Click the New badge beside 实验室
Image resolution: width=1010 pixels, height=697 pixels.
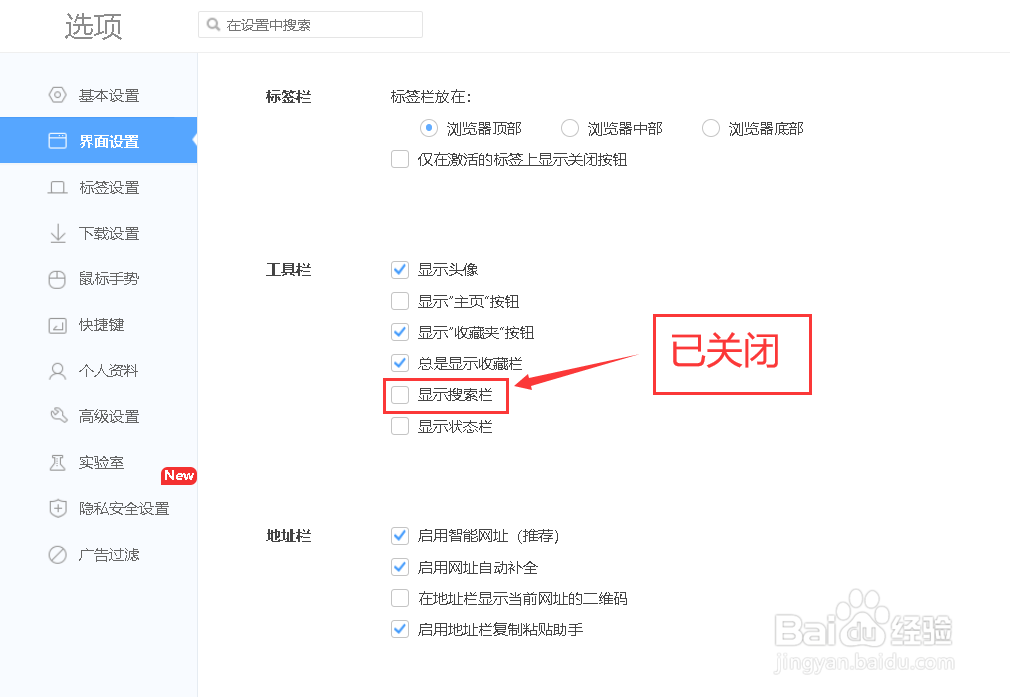pos(179,475)
